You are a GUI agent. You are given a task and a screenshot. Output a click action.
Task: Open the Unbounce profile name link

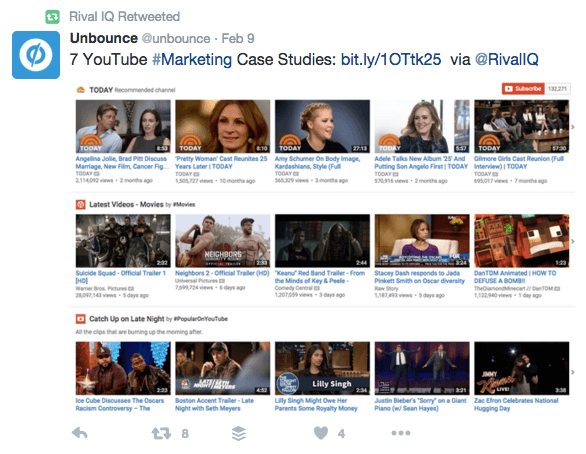point(104,38)
